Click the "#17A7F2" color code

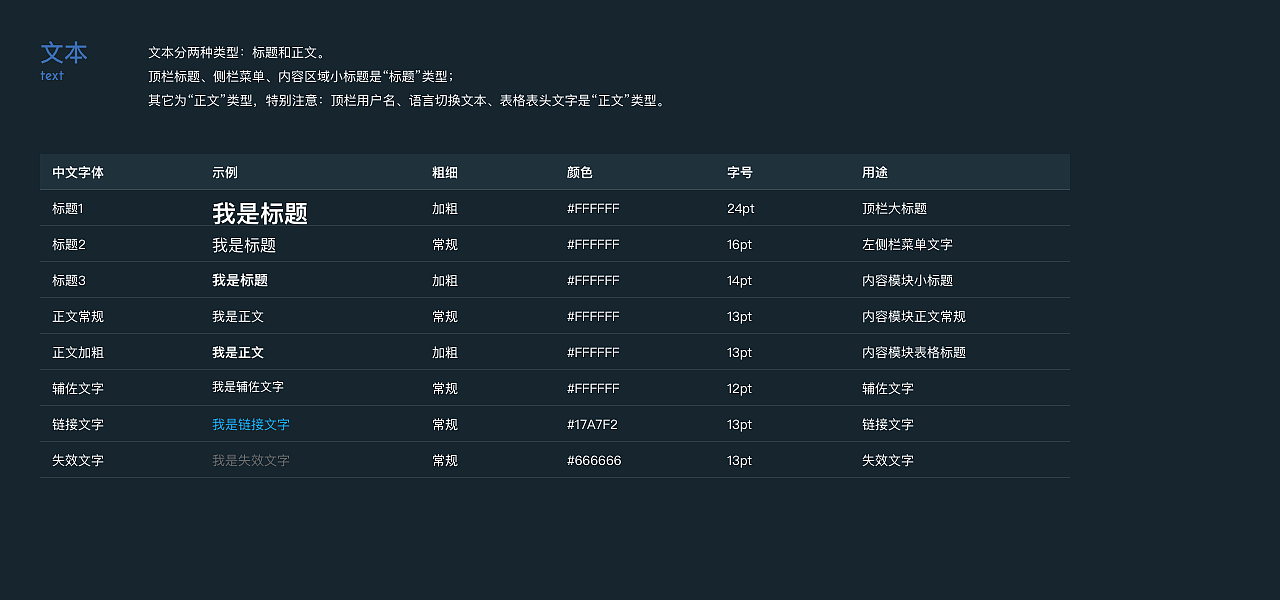(592, 425)
